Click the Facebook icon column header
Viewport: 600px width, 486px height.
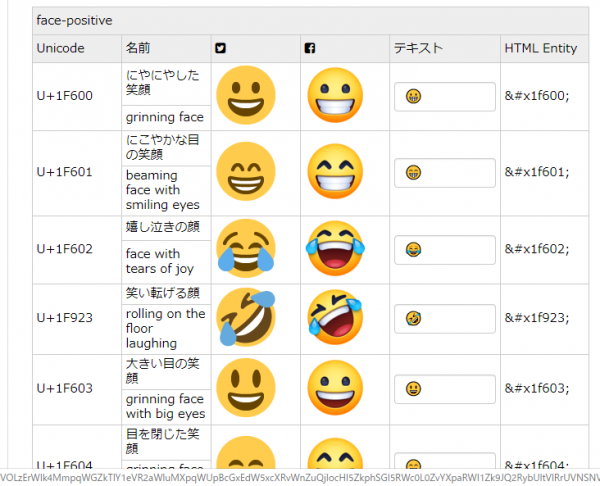click(310, 48)
